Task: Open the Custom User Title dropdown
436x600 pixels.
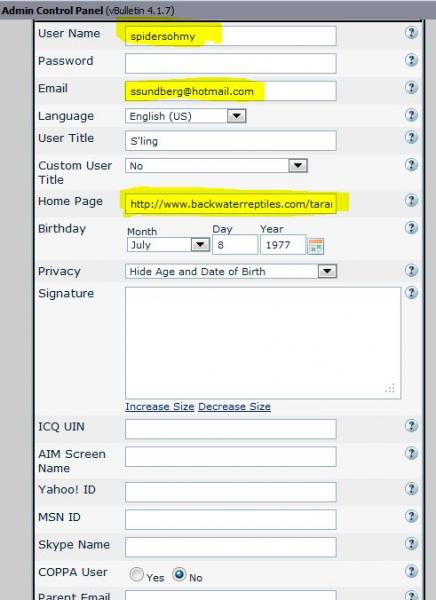Action: coord(216,166)
